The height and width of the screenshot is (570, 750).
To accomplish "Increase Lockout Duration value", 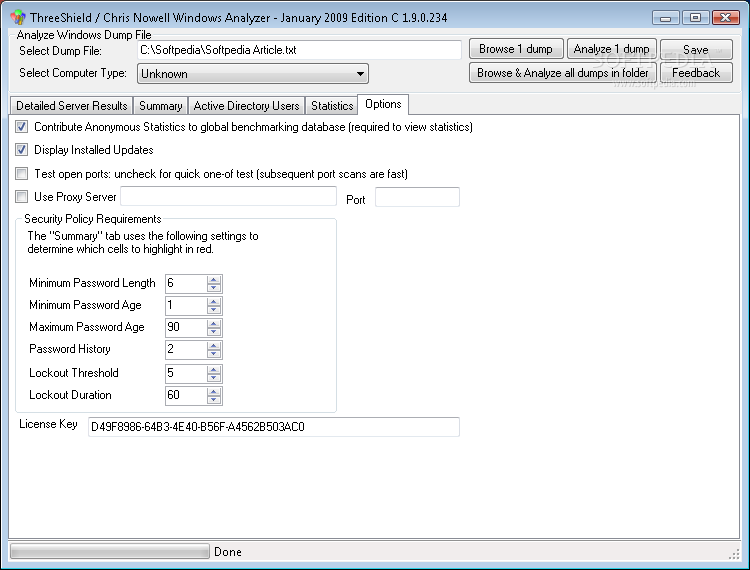I will coord(214,391).
